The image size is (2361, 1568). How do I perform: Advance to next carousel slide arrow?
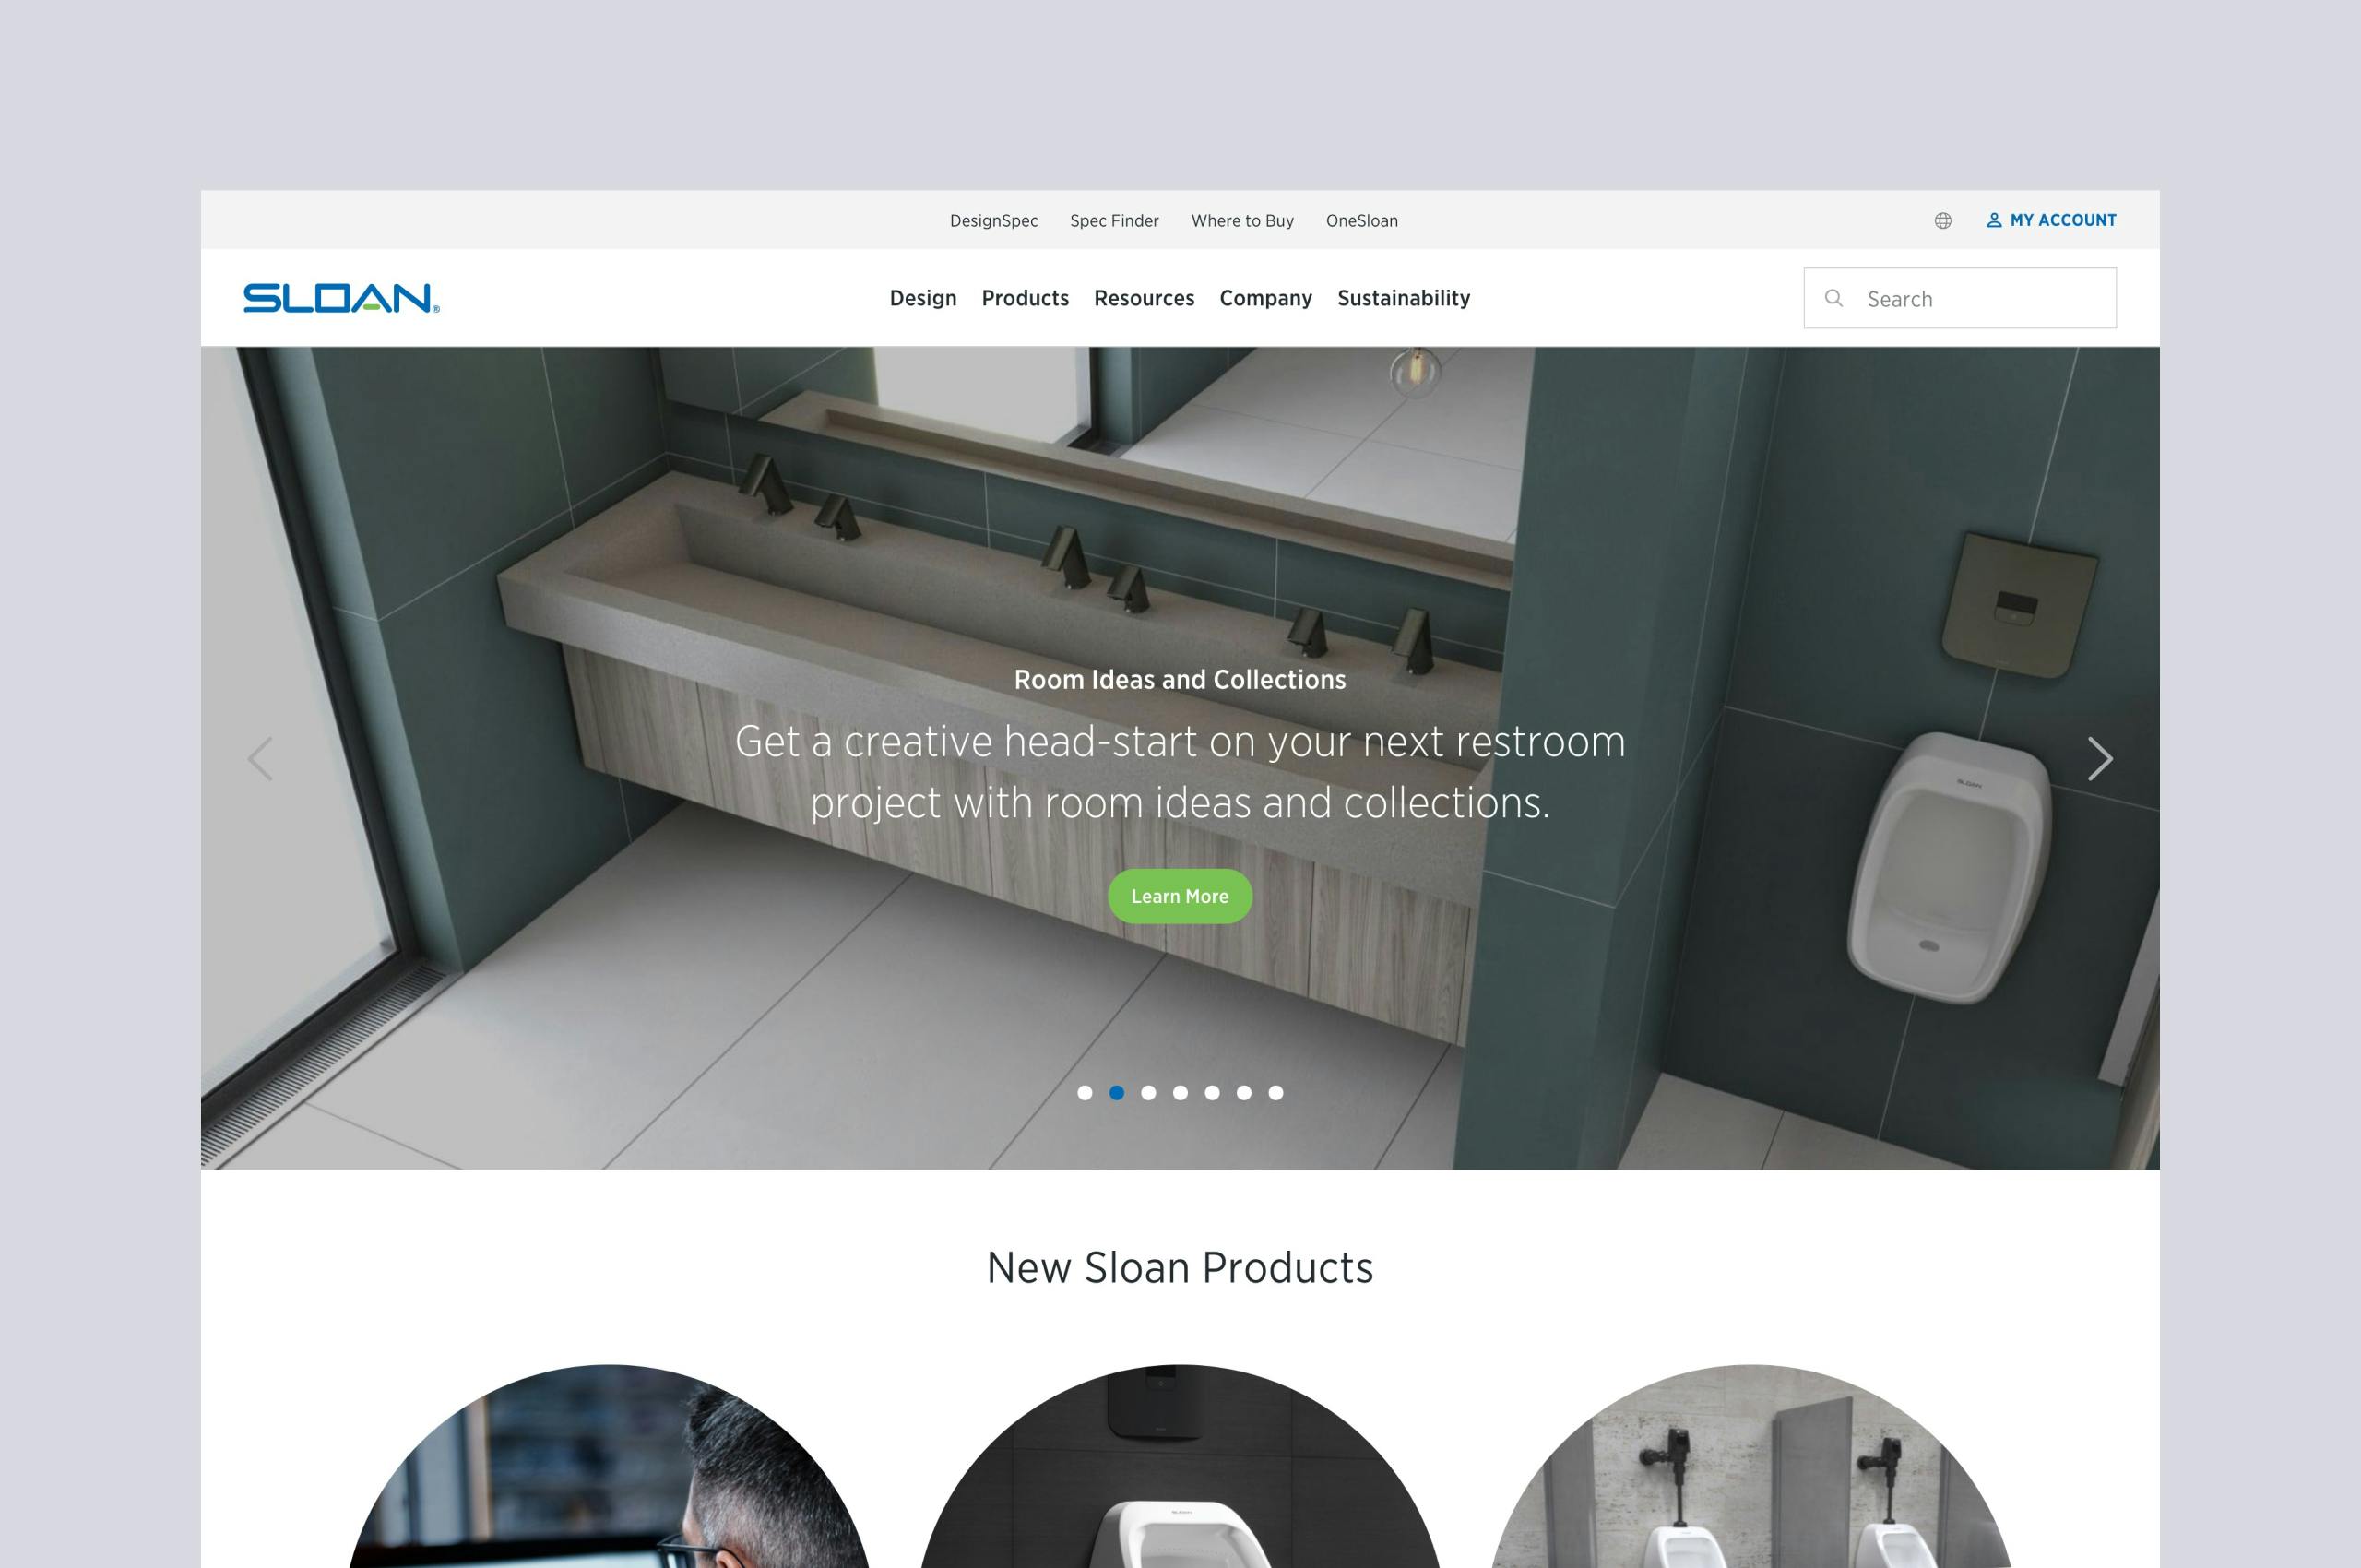click(2100, 759)
